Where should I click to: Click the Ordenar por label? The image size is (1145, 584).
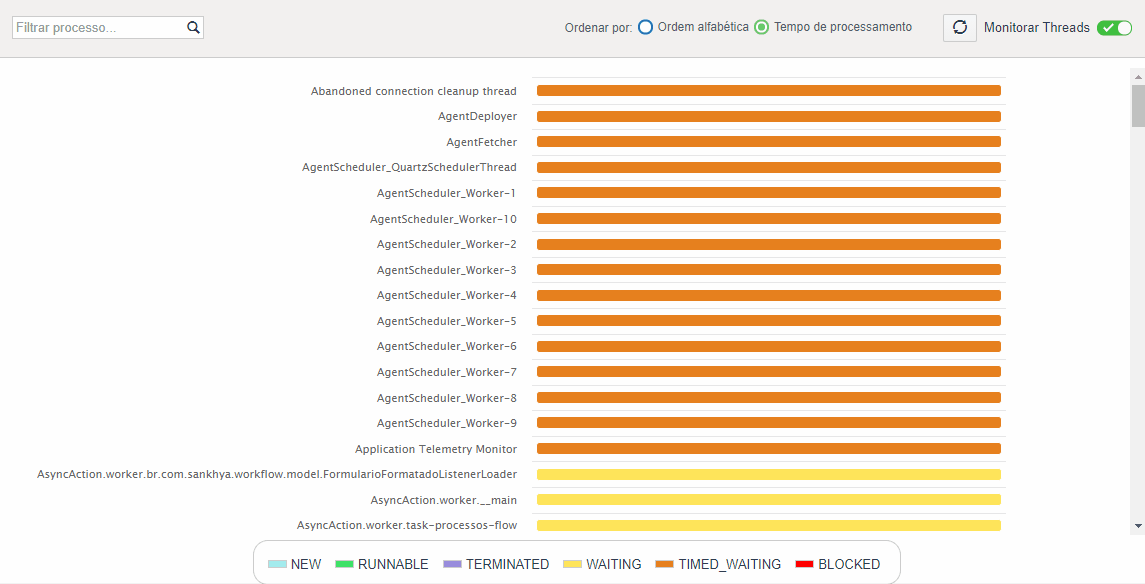[x=598, y=28]
